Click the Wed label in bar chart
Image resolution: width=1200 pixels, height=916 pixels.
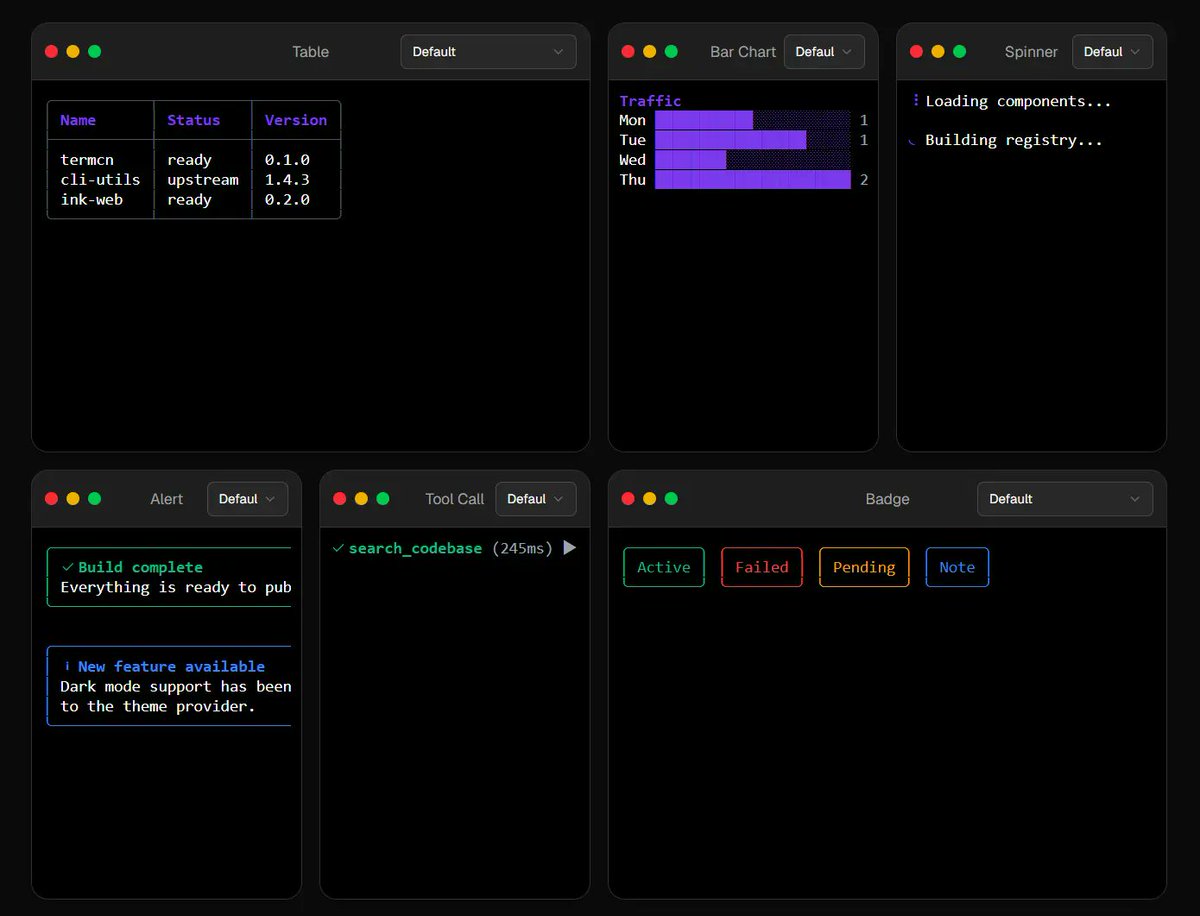point(633,160)
